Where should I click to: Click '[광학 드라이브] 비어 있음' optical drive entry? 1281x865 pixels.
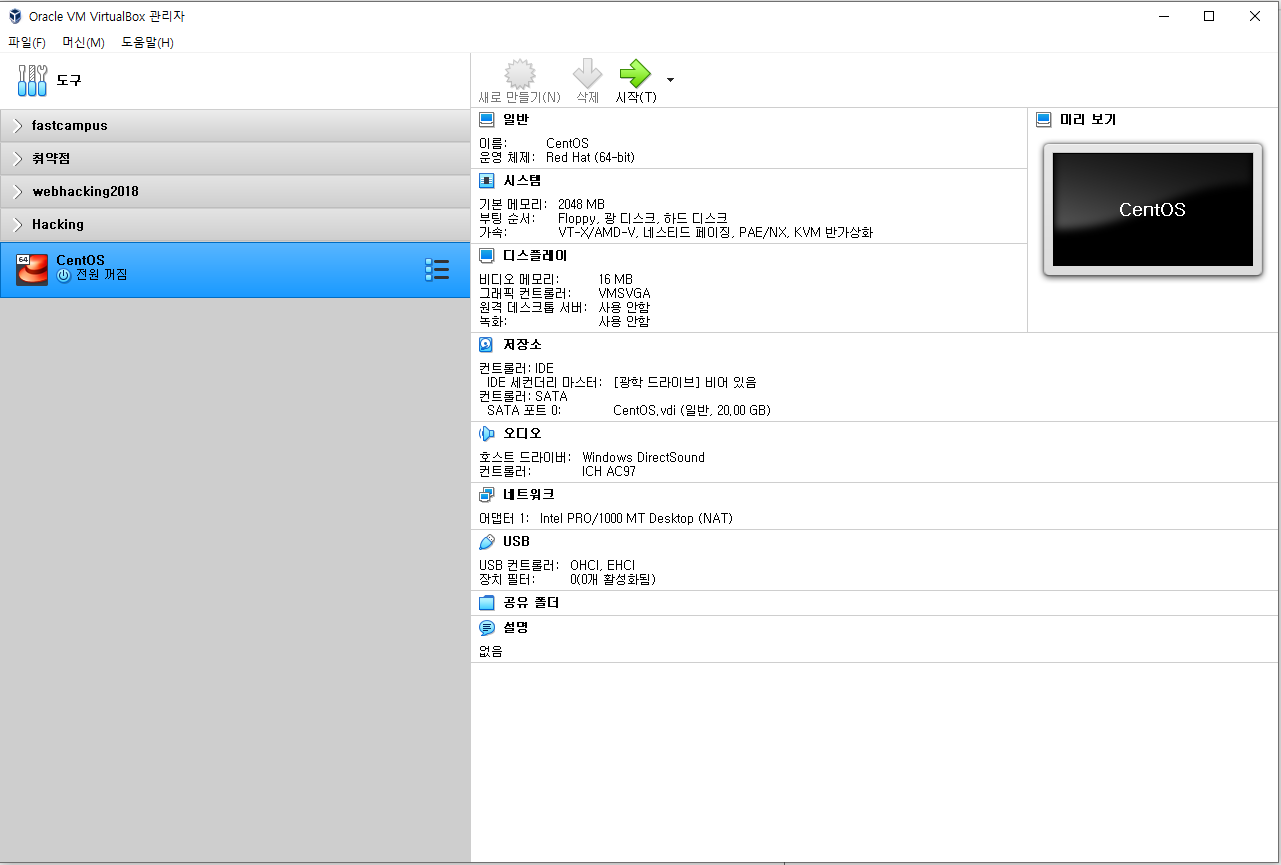pyautogui.click(x=685, y=382)
